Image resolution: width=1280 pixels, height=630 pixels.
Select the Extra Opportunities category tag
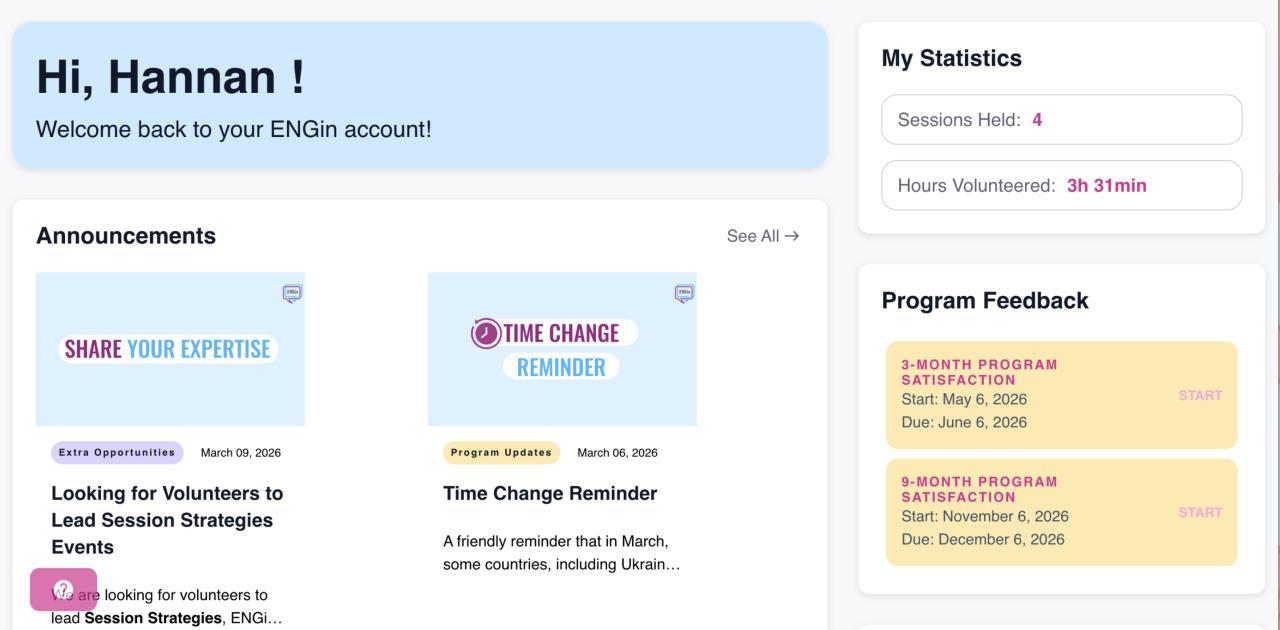(x=117, y=453)
